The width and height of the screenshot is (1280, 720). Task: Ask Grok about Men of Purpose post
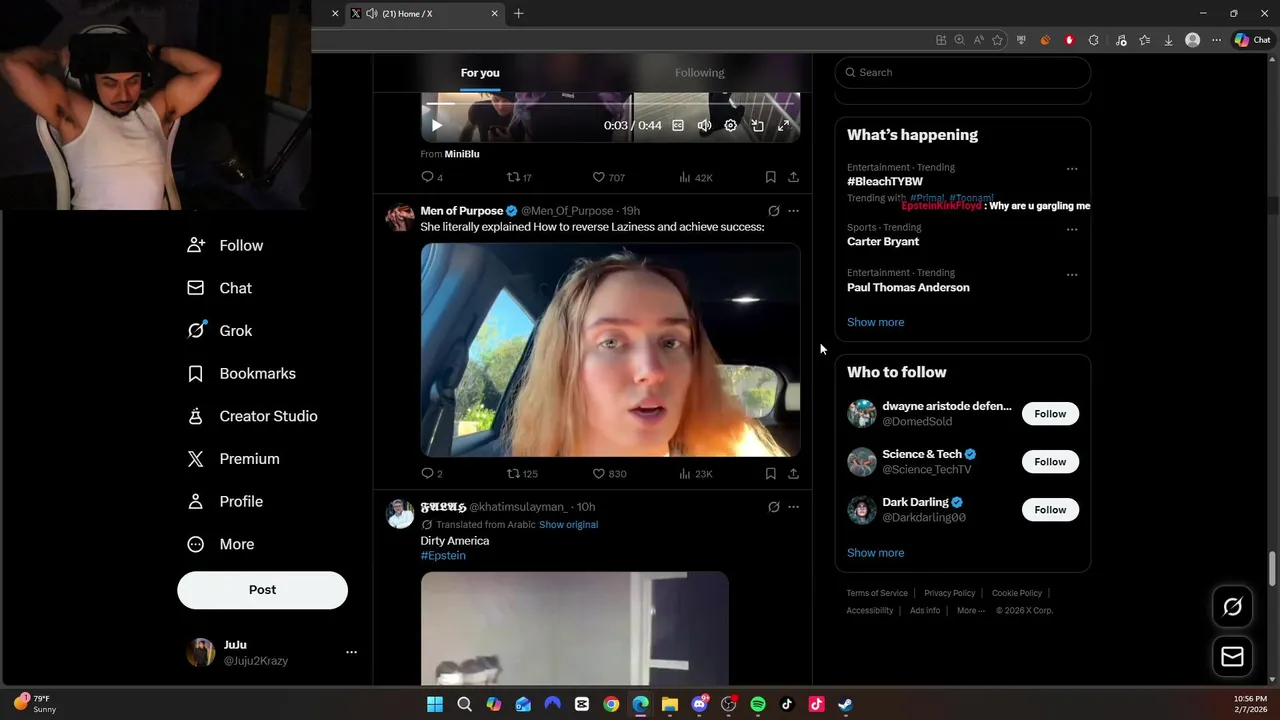(774, 211)
